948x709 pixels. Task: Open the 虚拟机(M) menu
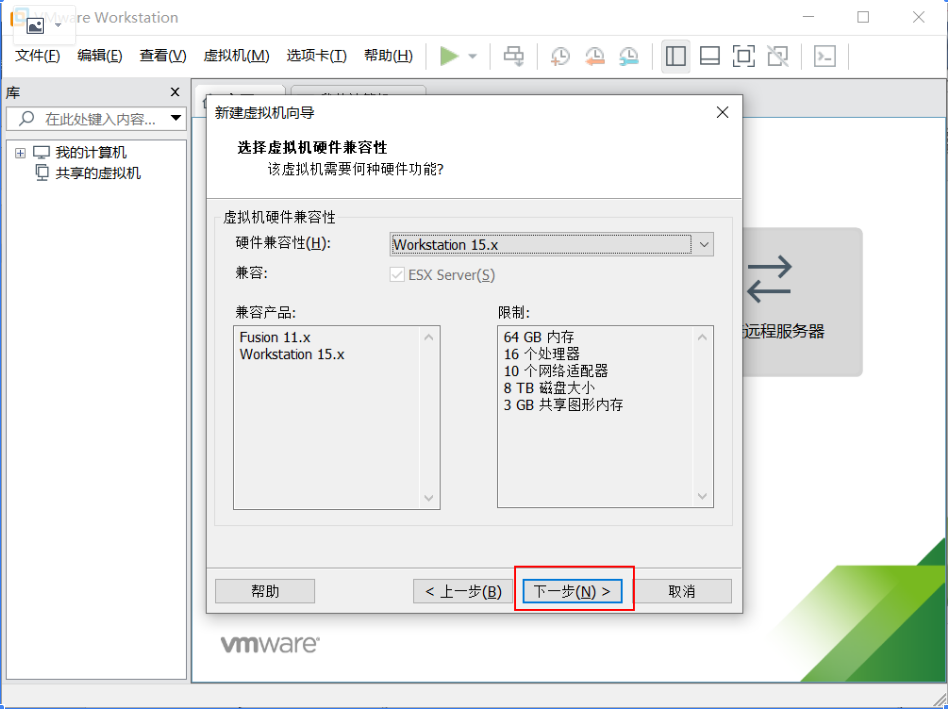[x=236, y=56]
